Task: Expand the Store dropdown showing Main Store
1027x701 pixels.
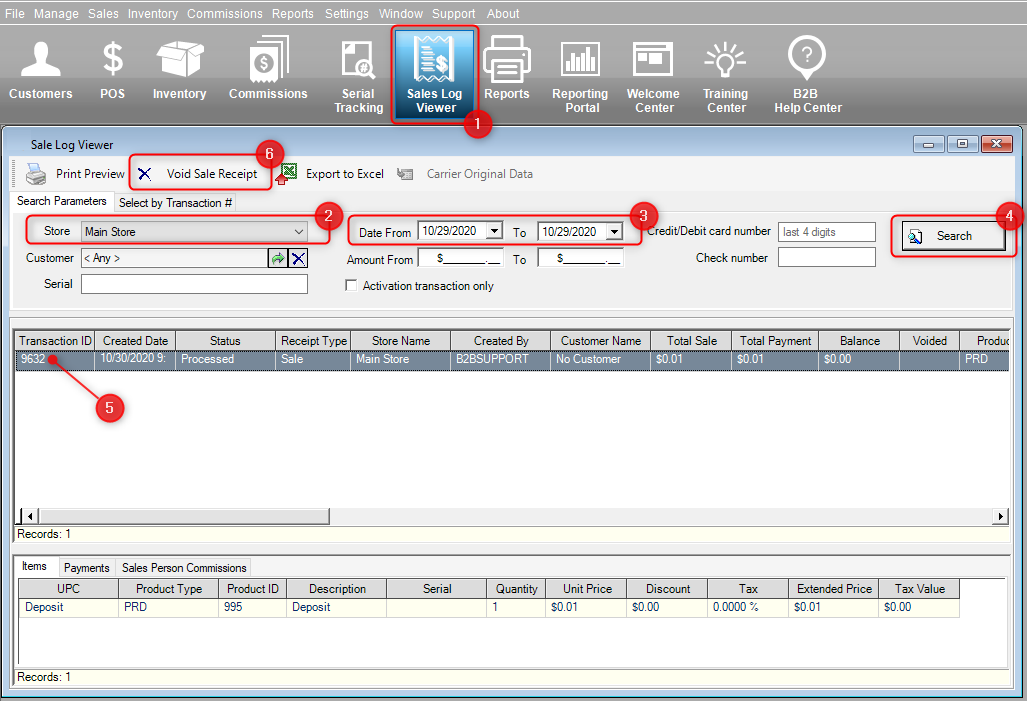Action: (x=195, y=231)
